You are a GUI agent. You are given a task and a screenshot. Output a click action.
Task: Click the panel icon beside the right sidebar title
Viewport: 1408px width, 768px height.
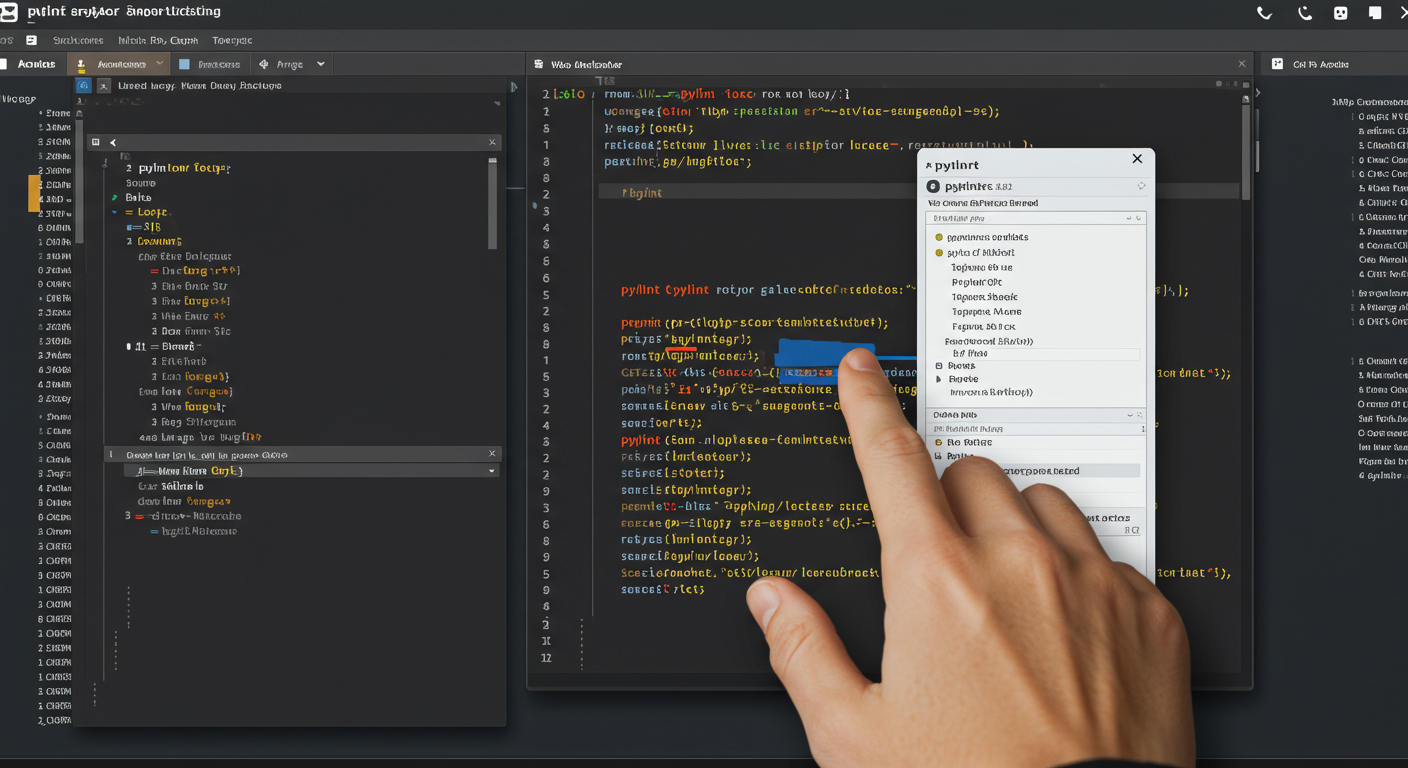(x=1277, y=64)
